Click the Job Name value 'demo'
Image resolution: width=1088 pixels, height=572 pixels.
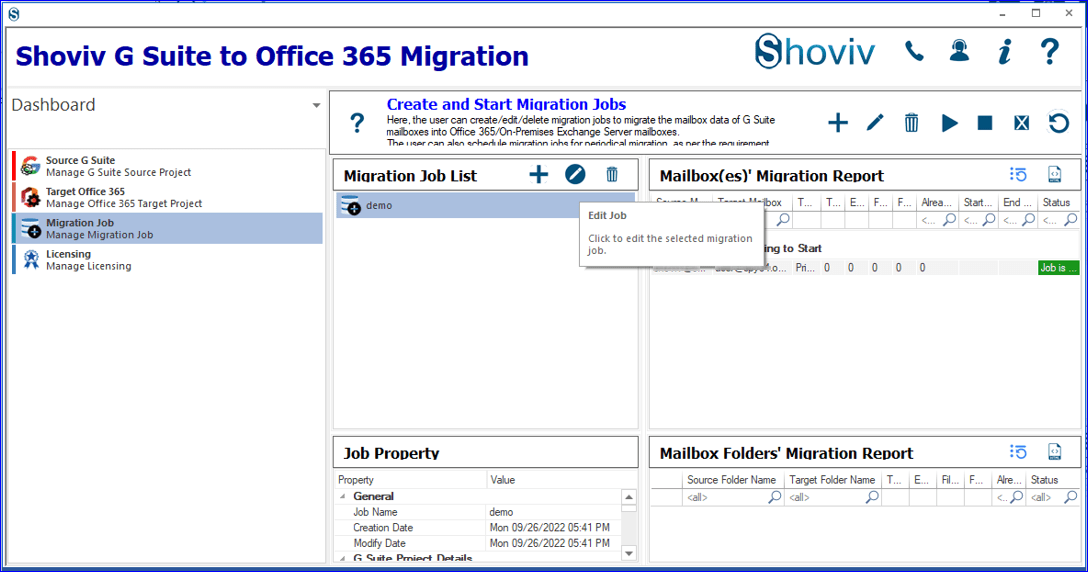(501, 512)
